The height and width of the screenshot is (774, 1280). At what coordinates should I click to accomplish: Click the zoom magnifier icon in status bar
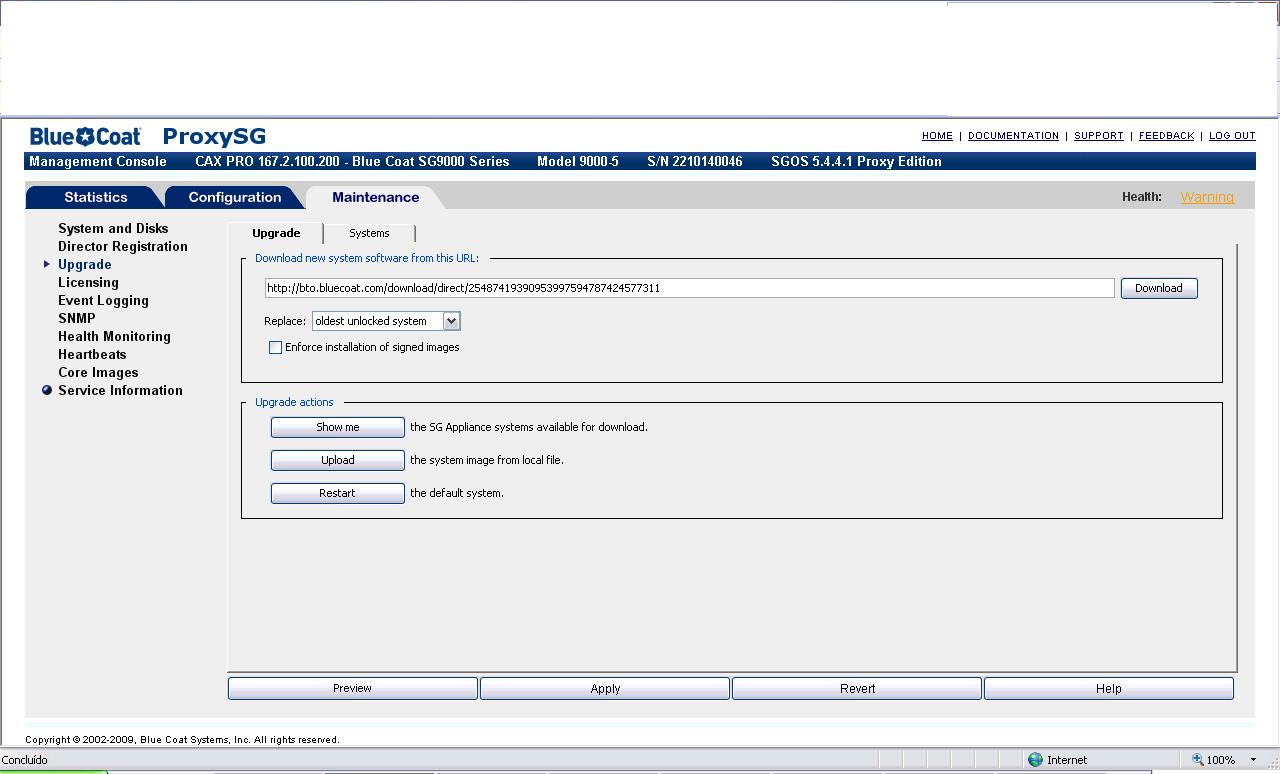[1197, 760]
